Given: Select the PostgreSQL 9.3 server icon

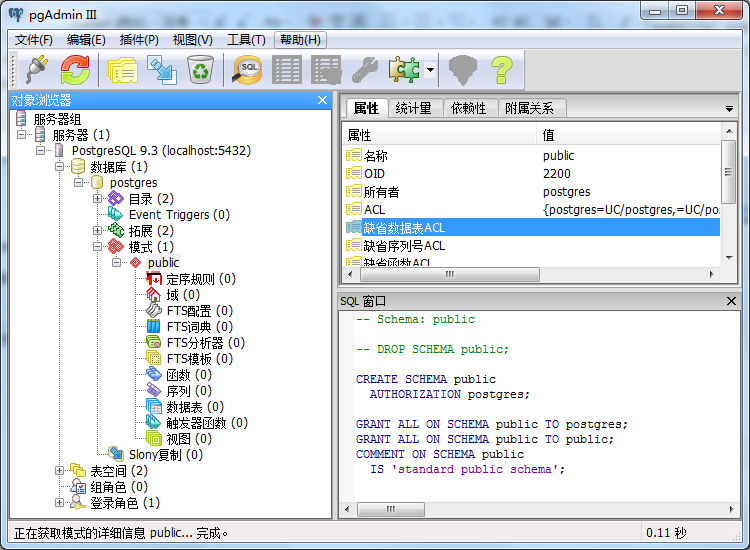Looking at the screenshot, I should click(x=59, y=151).
